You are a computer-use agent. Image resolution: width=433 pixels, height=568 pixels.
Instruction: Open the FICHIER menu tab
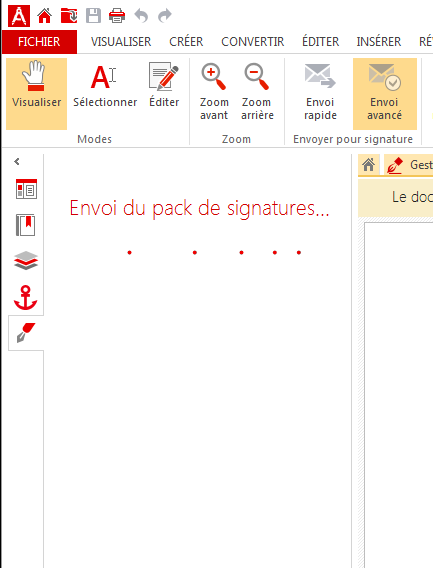[39, 42]
